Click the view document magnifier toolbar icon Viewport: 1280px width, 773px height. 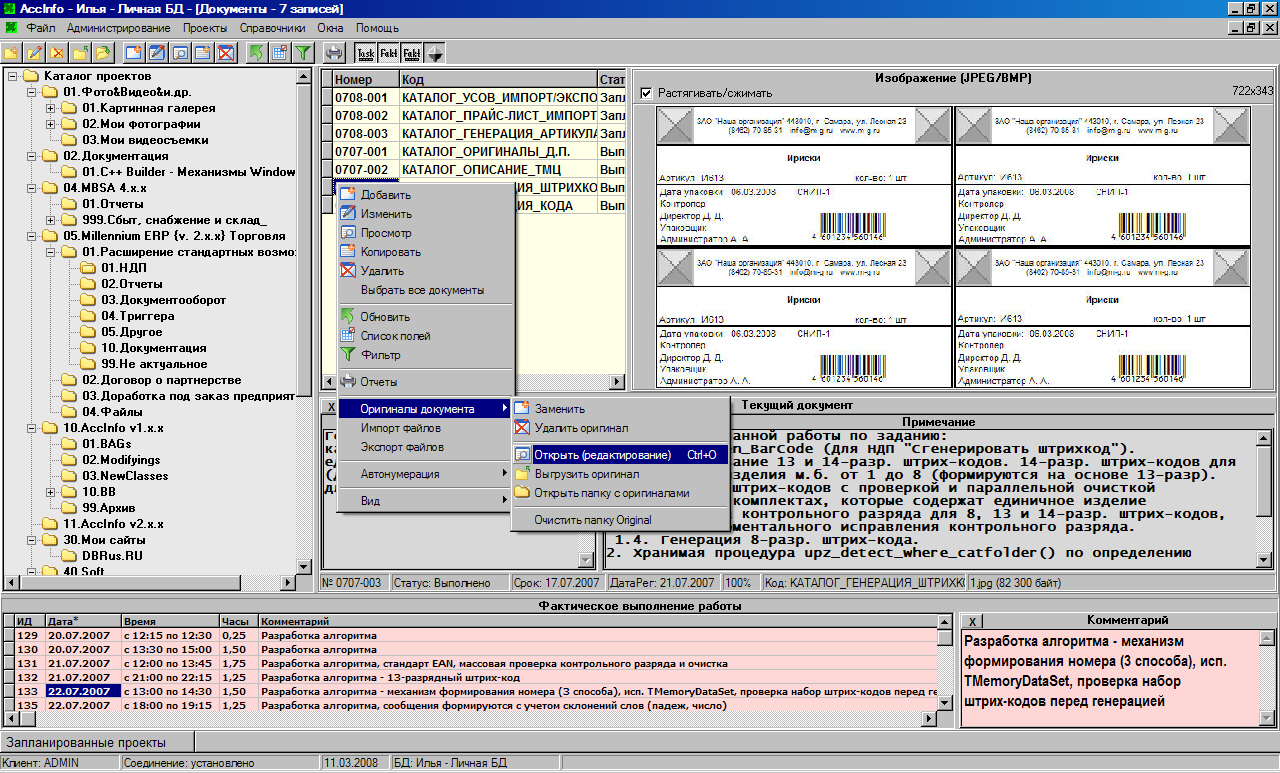181,53
